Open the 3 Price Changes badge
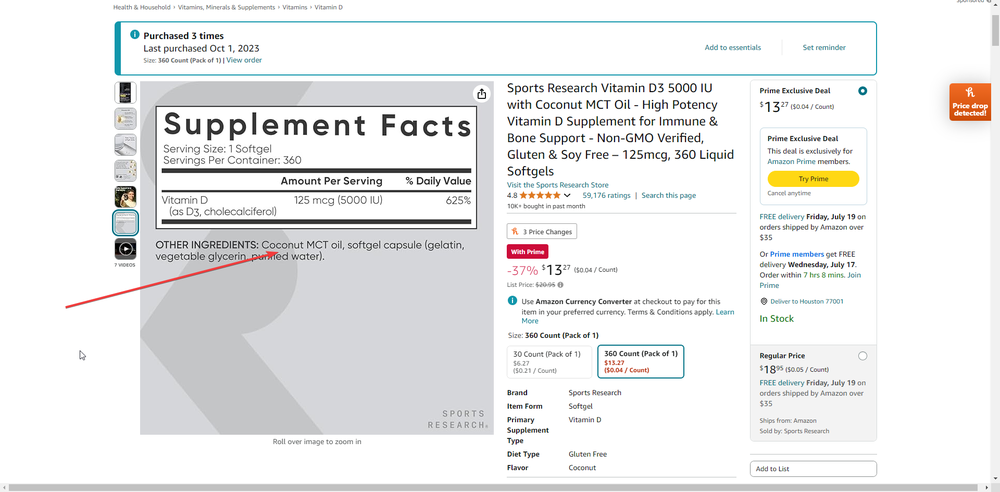 point(542,232)
